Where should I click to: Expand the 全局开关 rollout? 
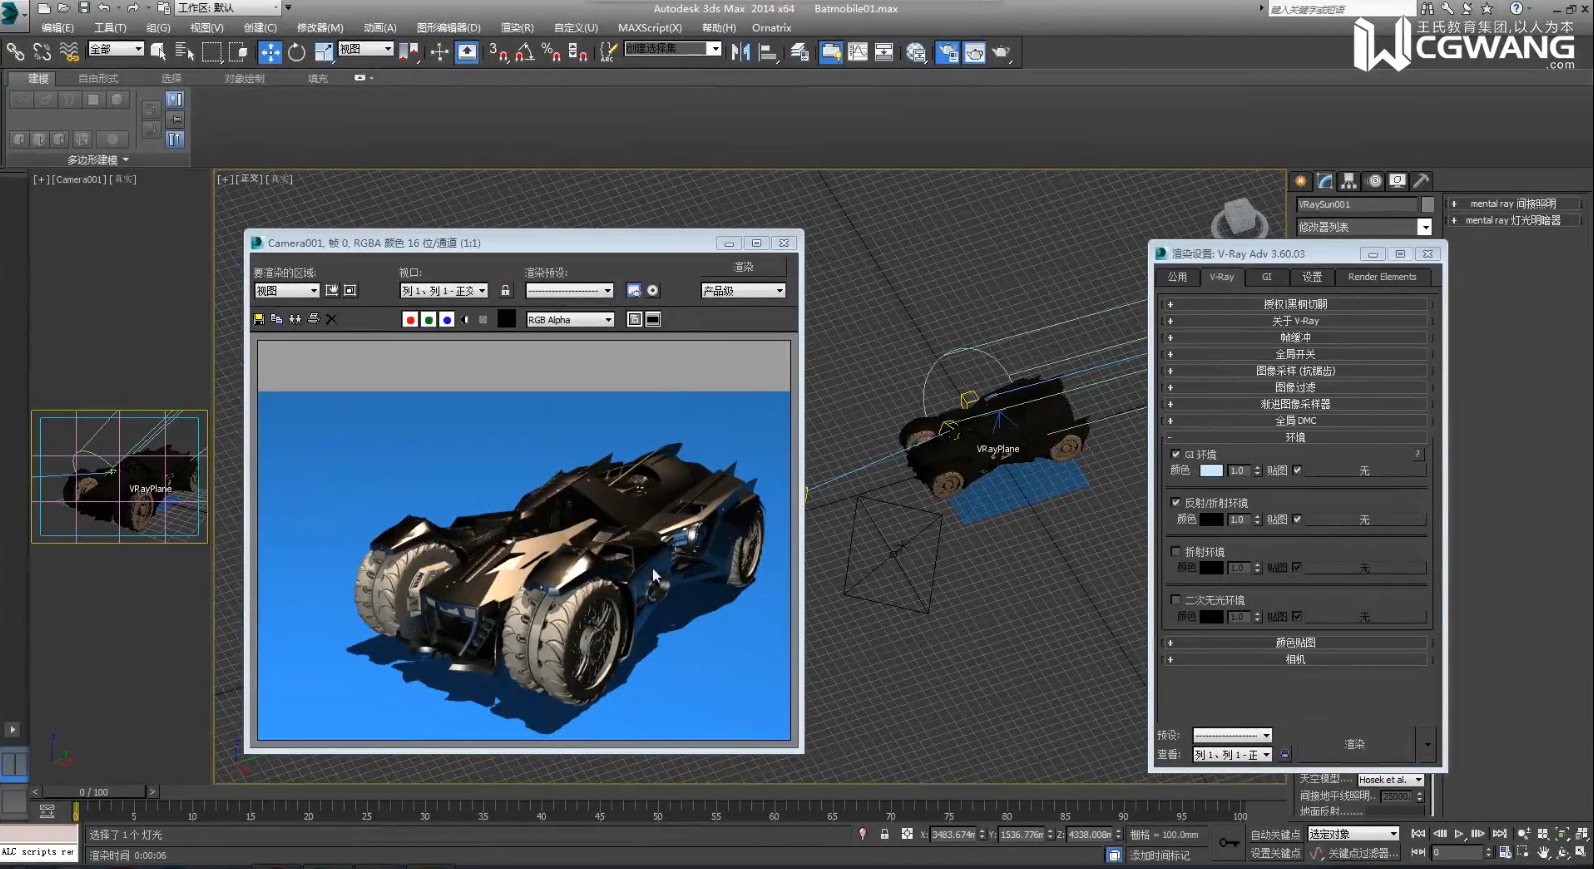(x=1295, y=354)
